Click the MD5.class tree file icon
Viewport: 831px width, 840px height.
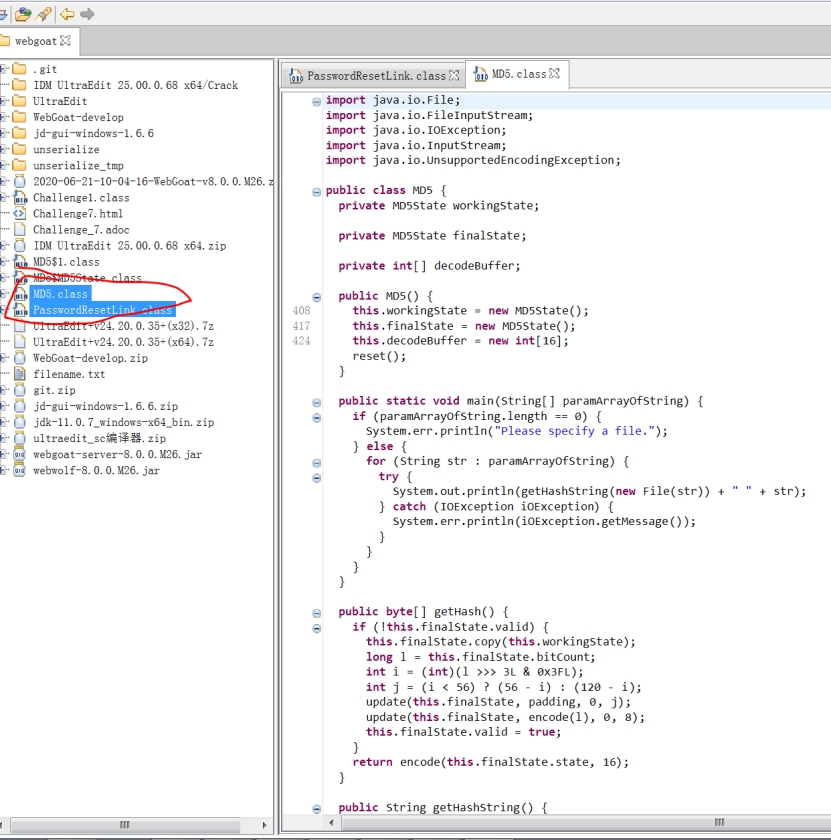20,294
